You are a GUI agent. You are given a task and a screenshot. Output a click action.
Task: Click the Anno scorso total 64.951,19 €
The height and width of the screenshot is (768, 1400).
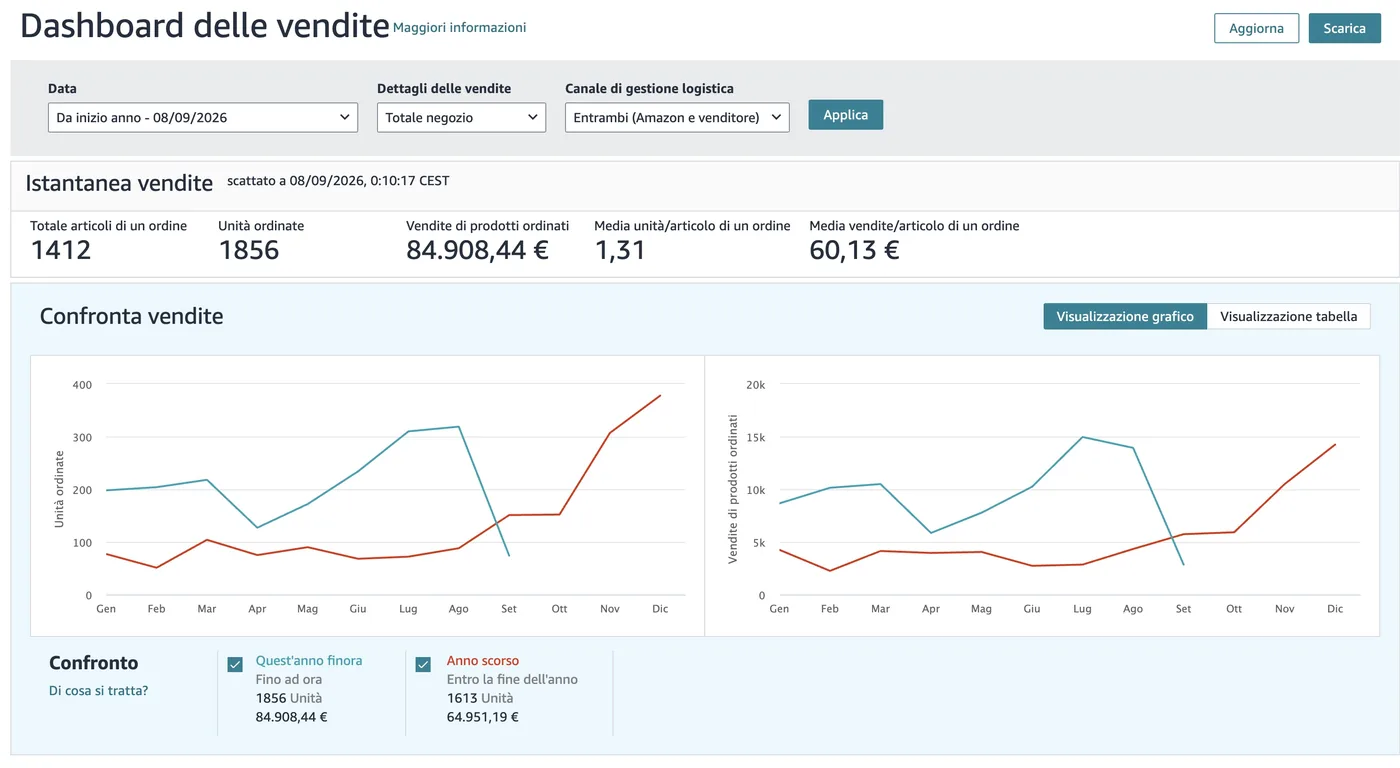point(484,717)
